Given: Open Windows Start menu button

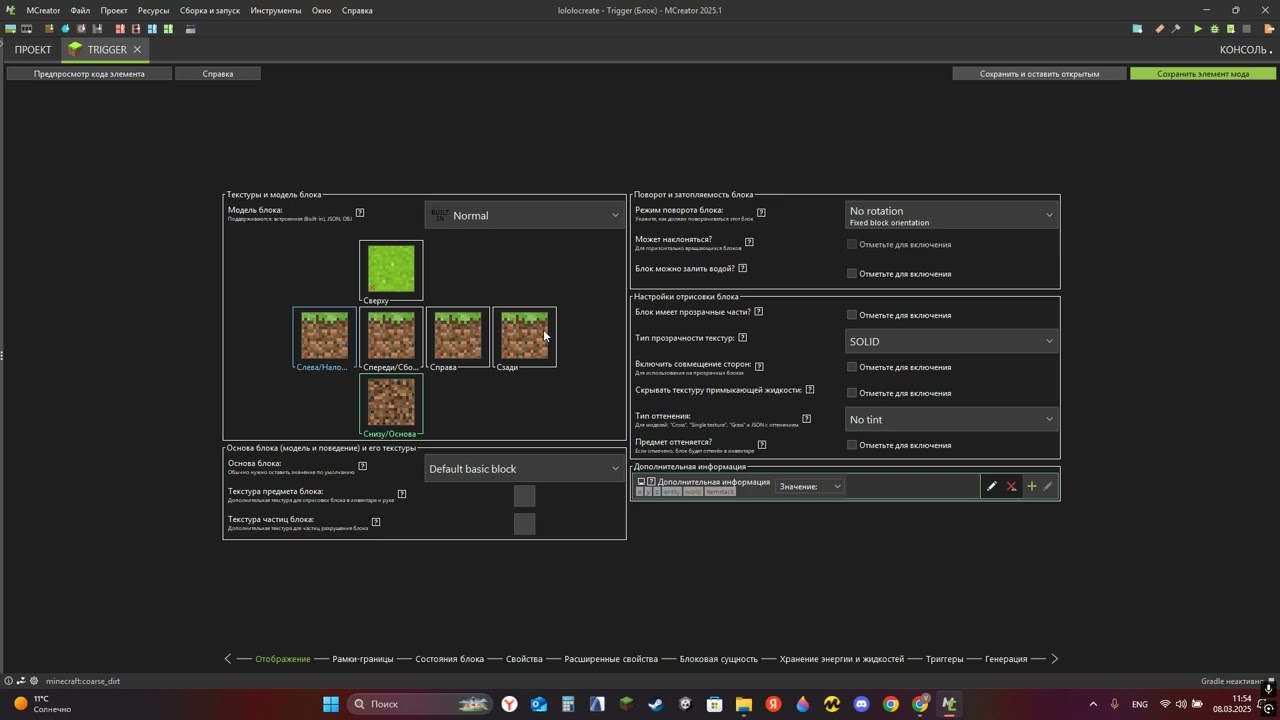Looking at the screenshot, I should coord(330,704).
